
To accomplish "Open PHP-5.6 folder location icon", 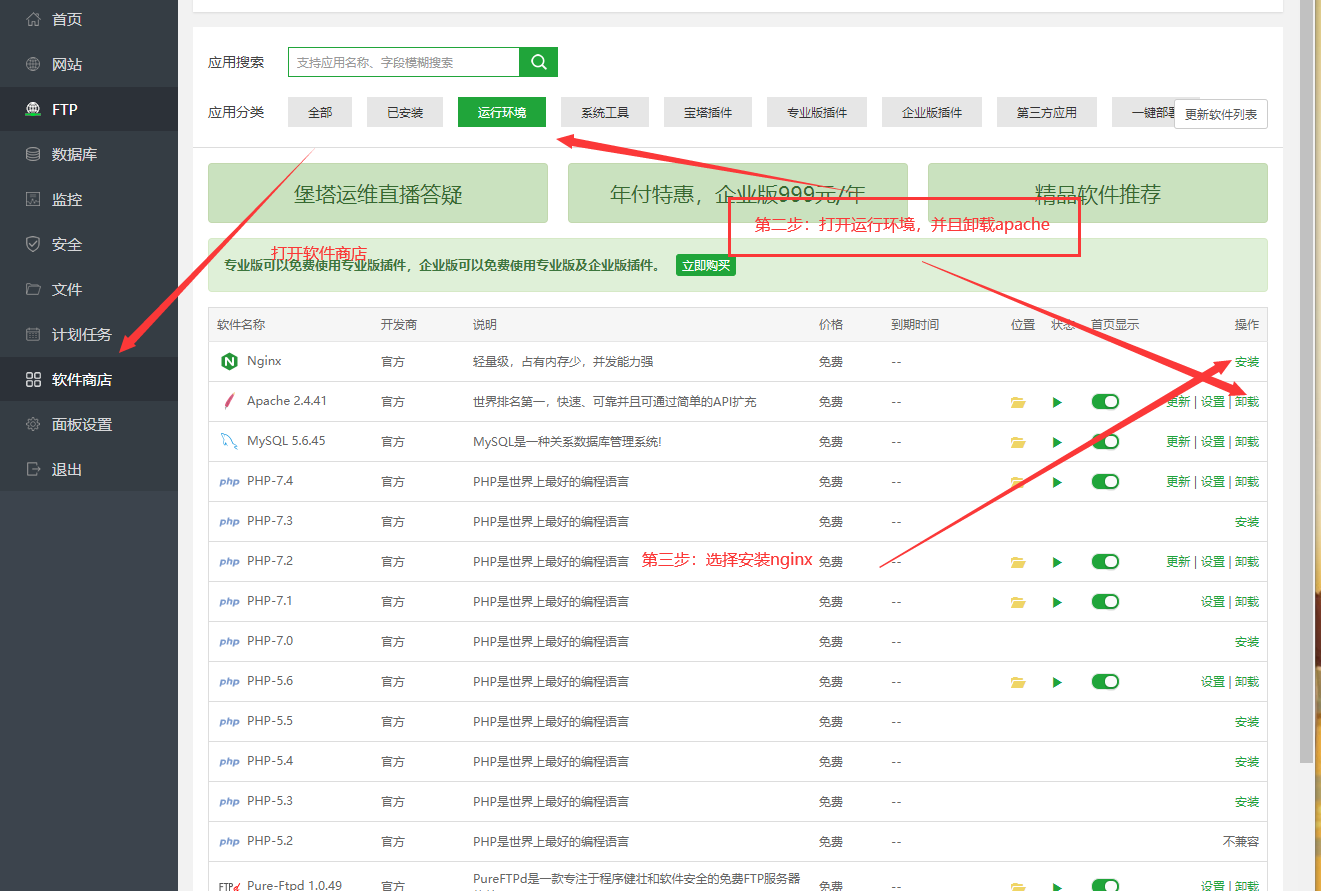I will pos(1018,682).
